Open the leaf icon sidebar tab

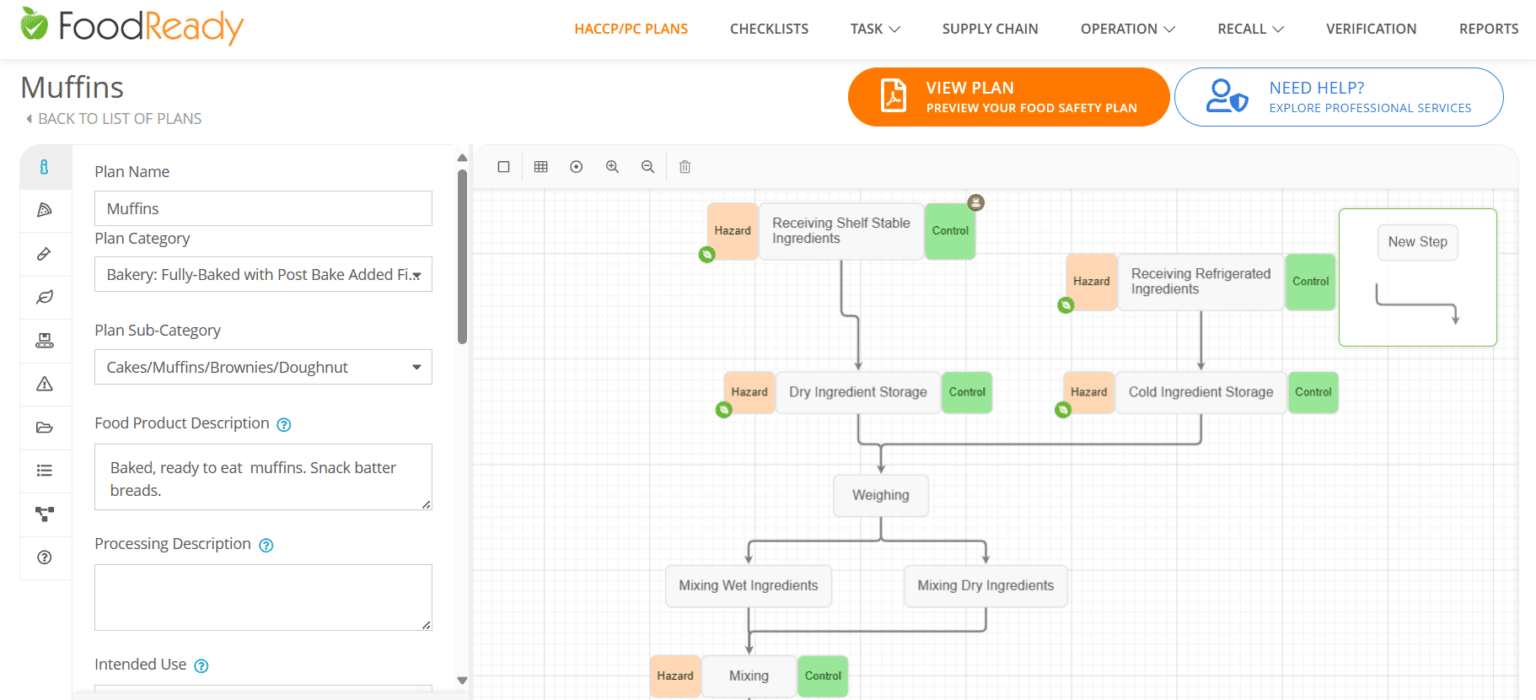[44, 297]
